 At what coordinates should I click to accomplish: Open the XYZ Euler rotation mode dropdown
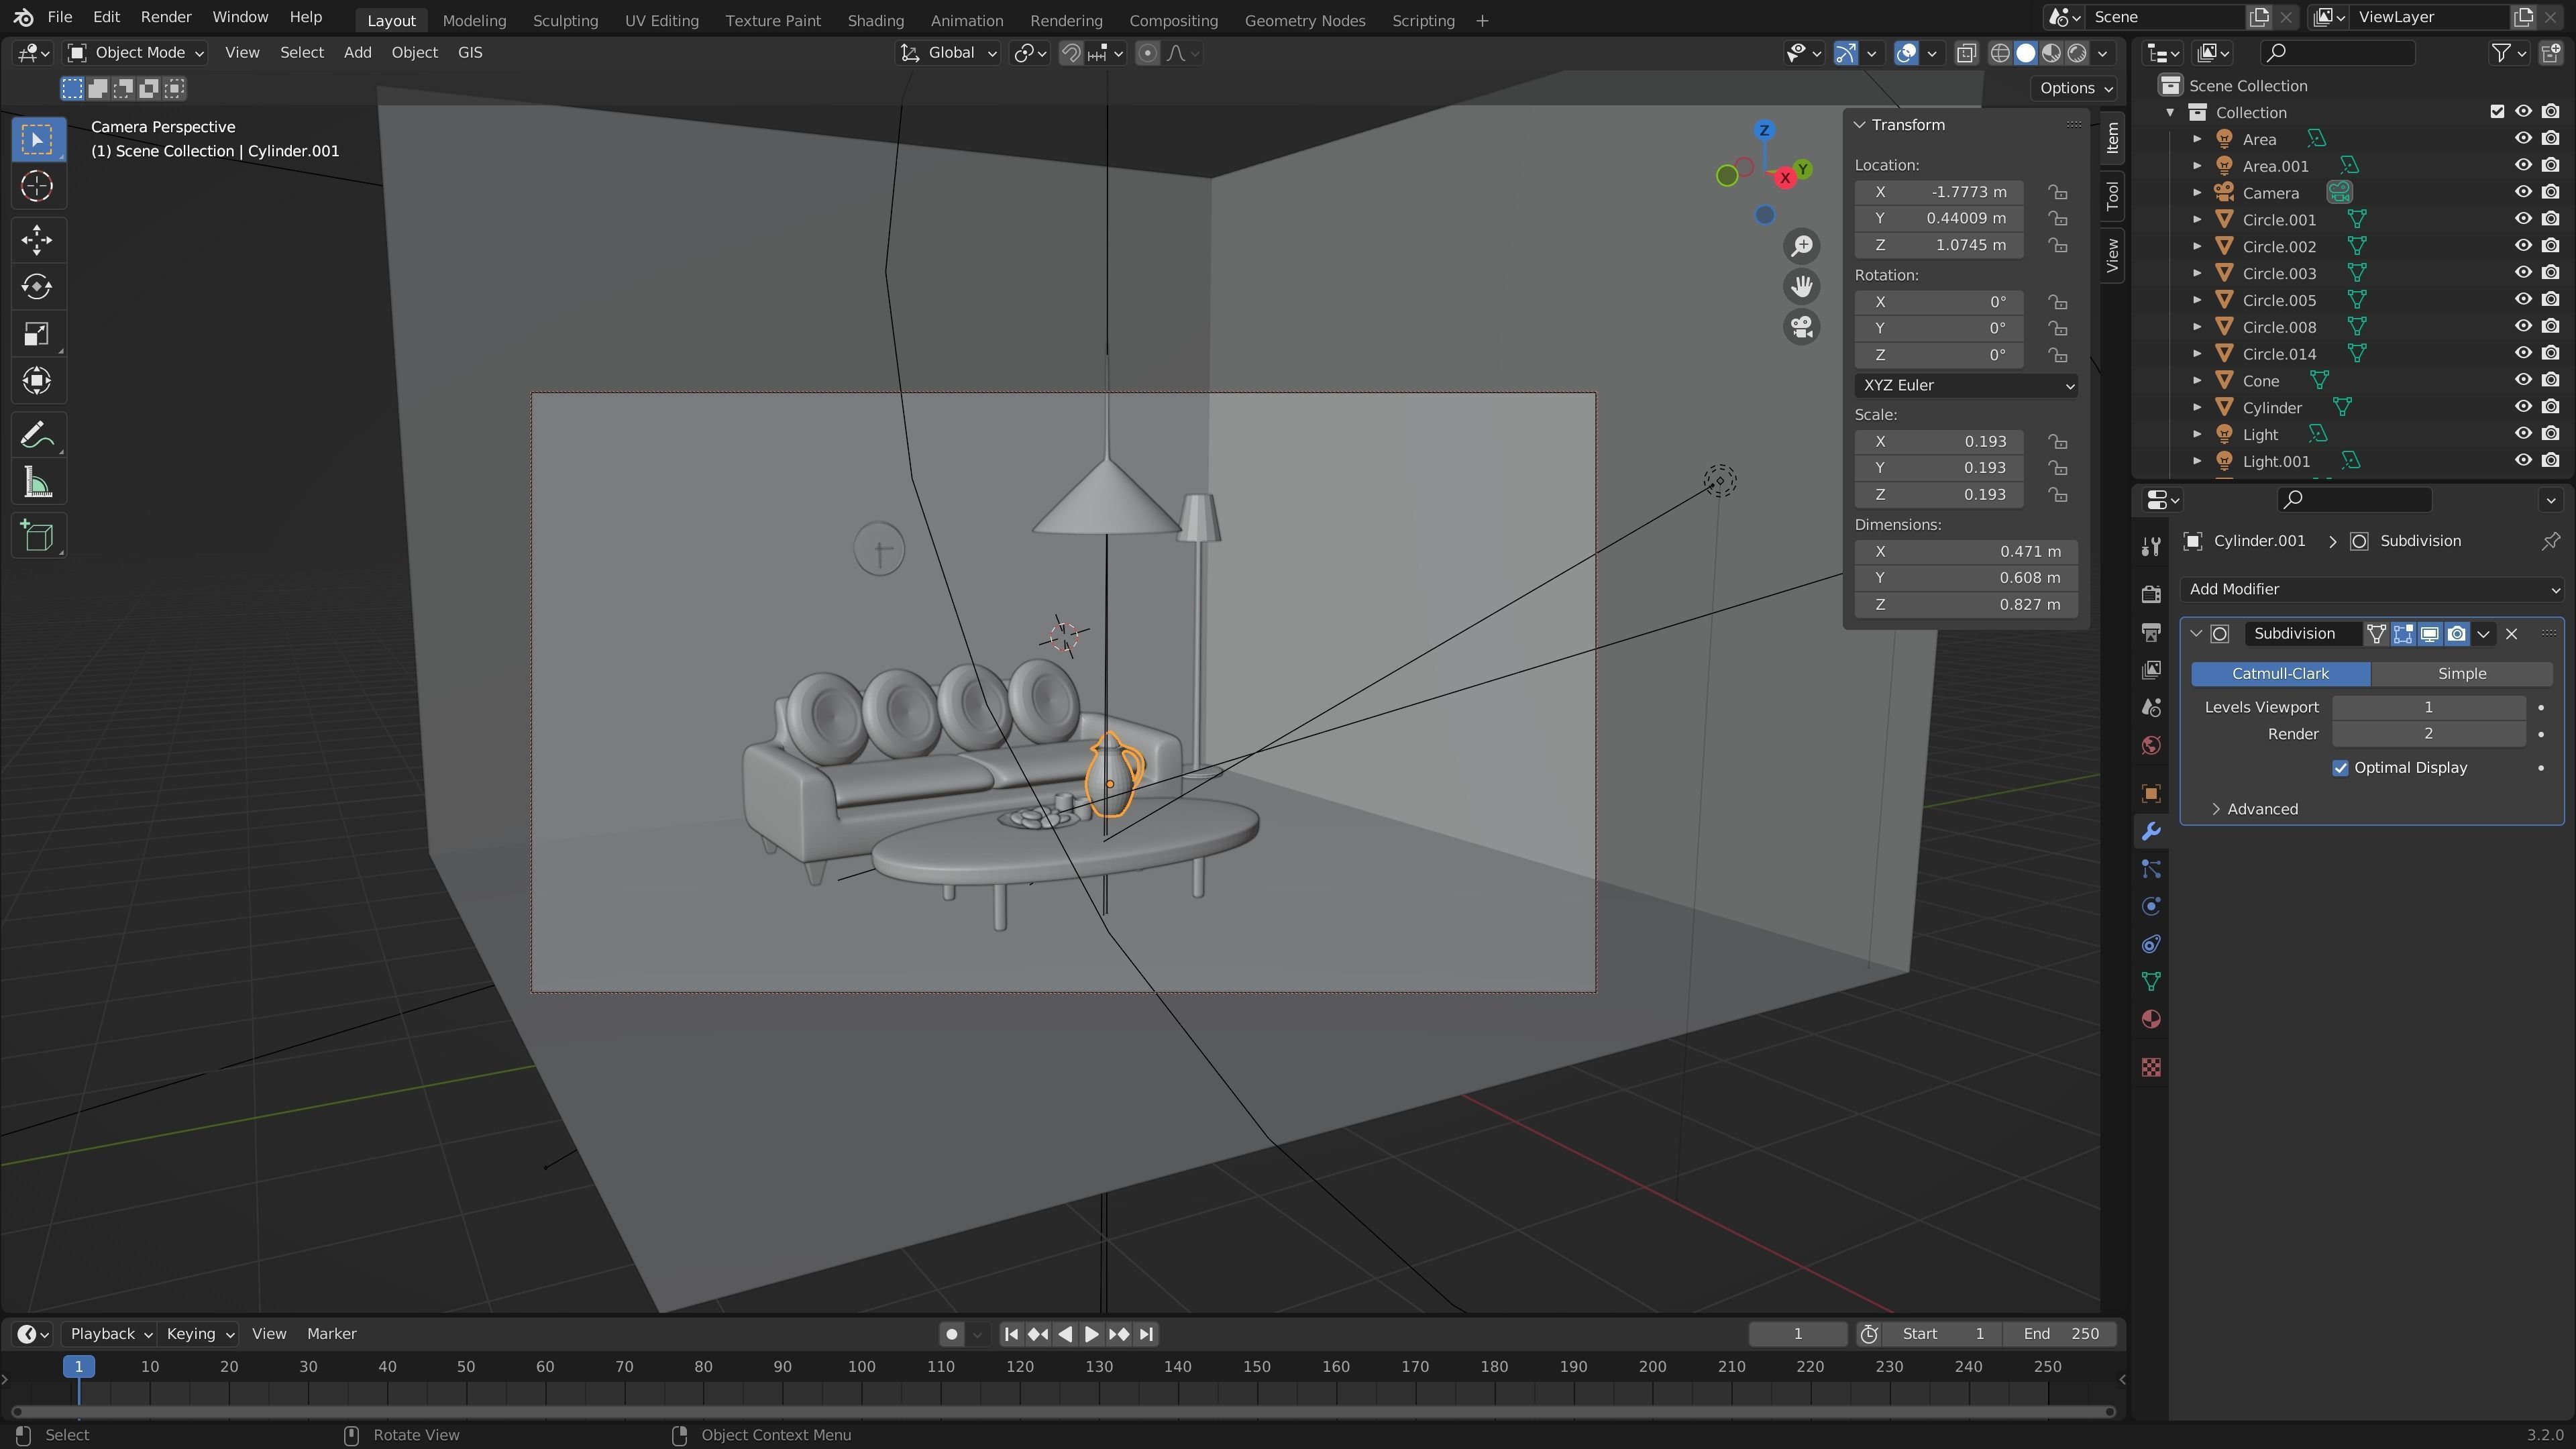coord(1965,385)
